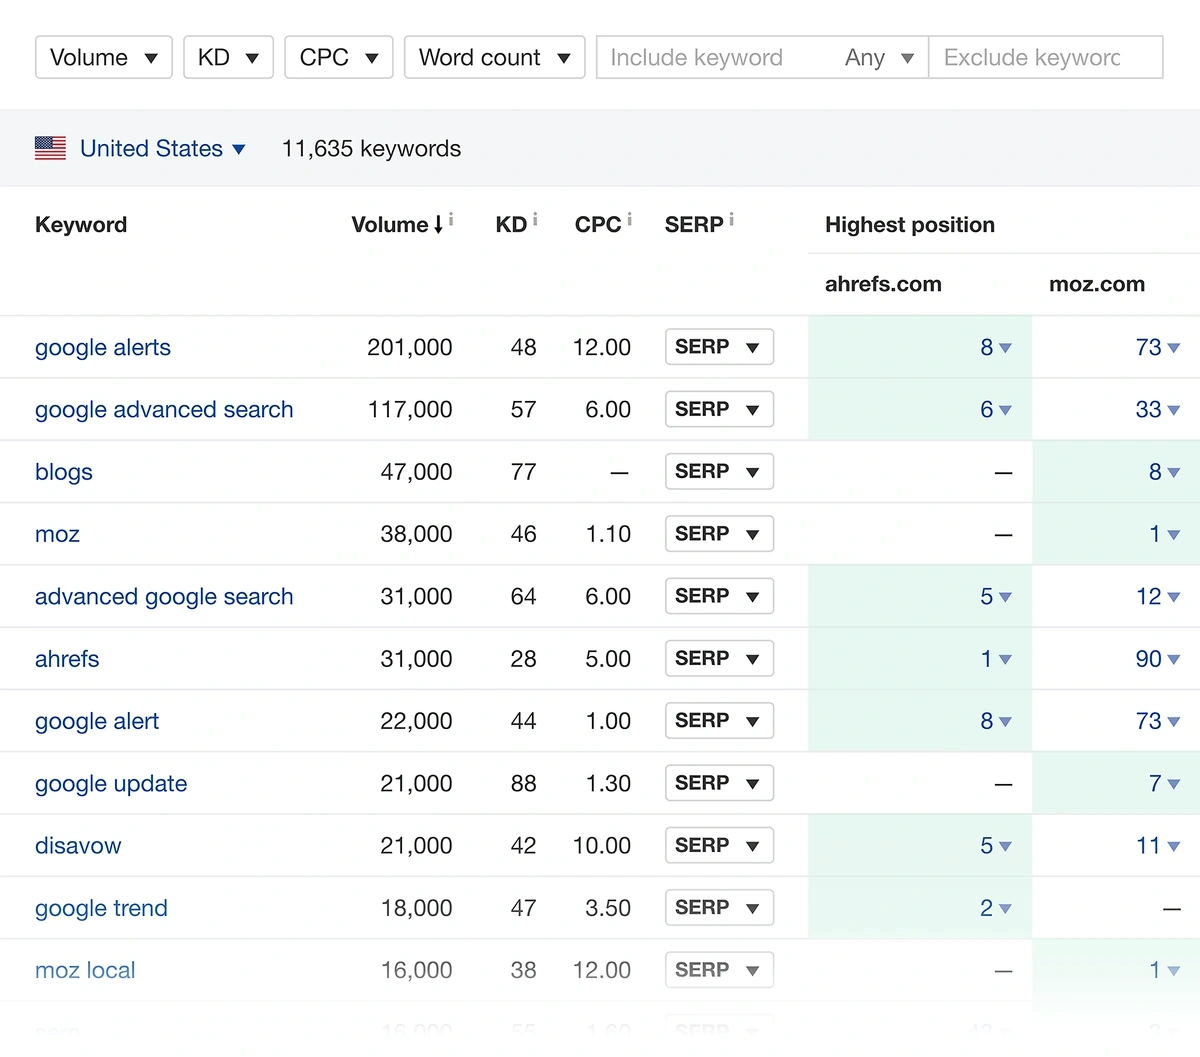Open the moz local keyword link
The height and width of the screenshot is (1057, 1200).
click(x=85, y=969)
